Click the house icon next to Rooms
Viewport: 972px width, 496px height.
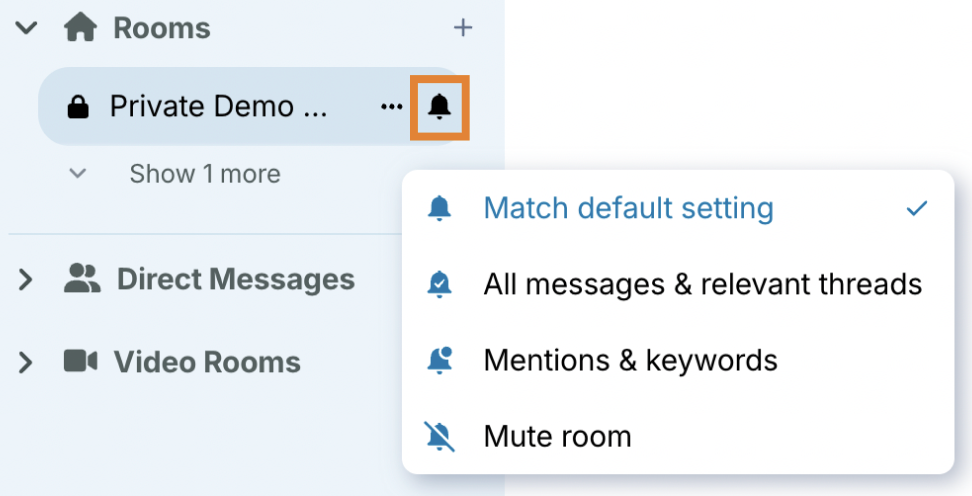(x=80, y=28)
